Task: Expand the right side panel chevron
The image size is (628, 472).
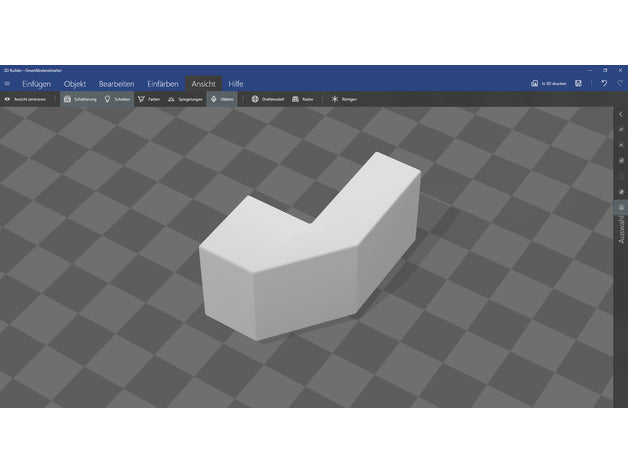Action: point(621,114)
